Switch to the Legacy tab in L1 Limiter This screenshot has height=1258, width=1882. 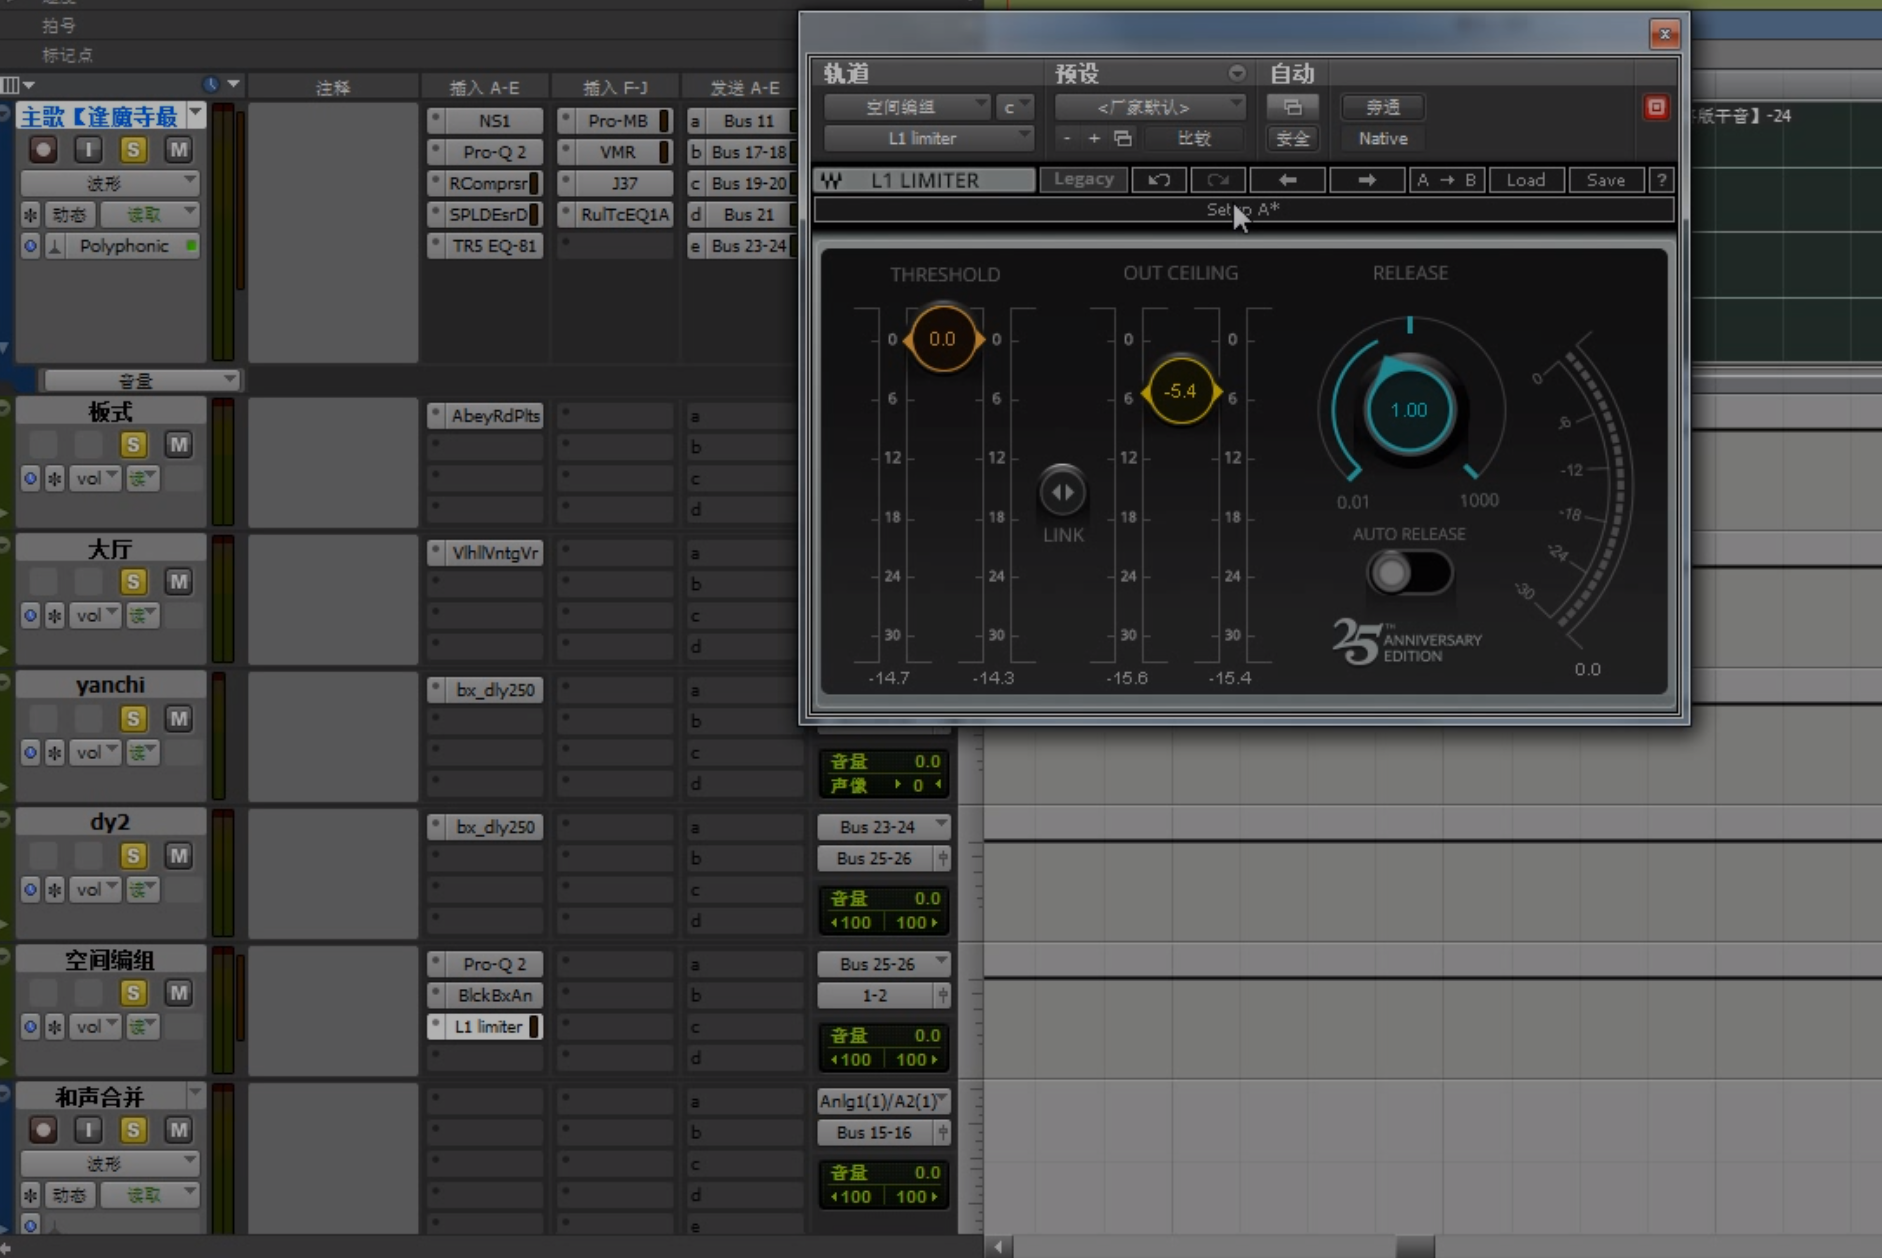click(1083, 180)
